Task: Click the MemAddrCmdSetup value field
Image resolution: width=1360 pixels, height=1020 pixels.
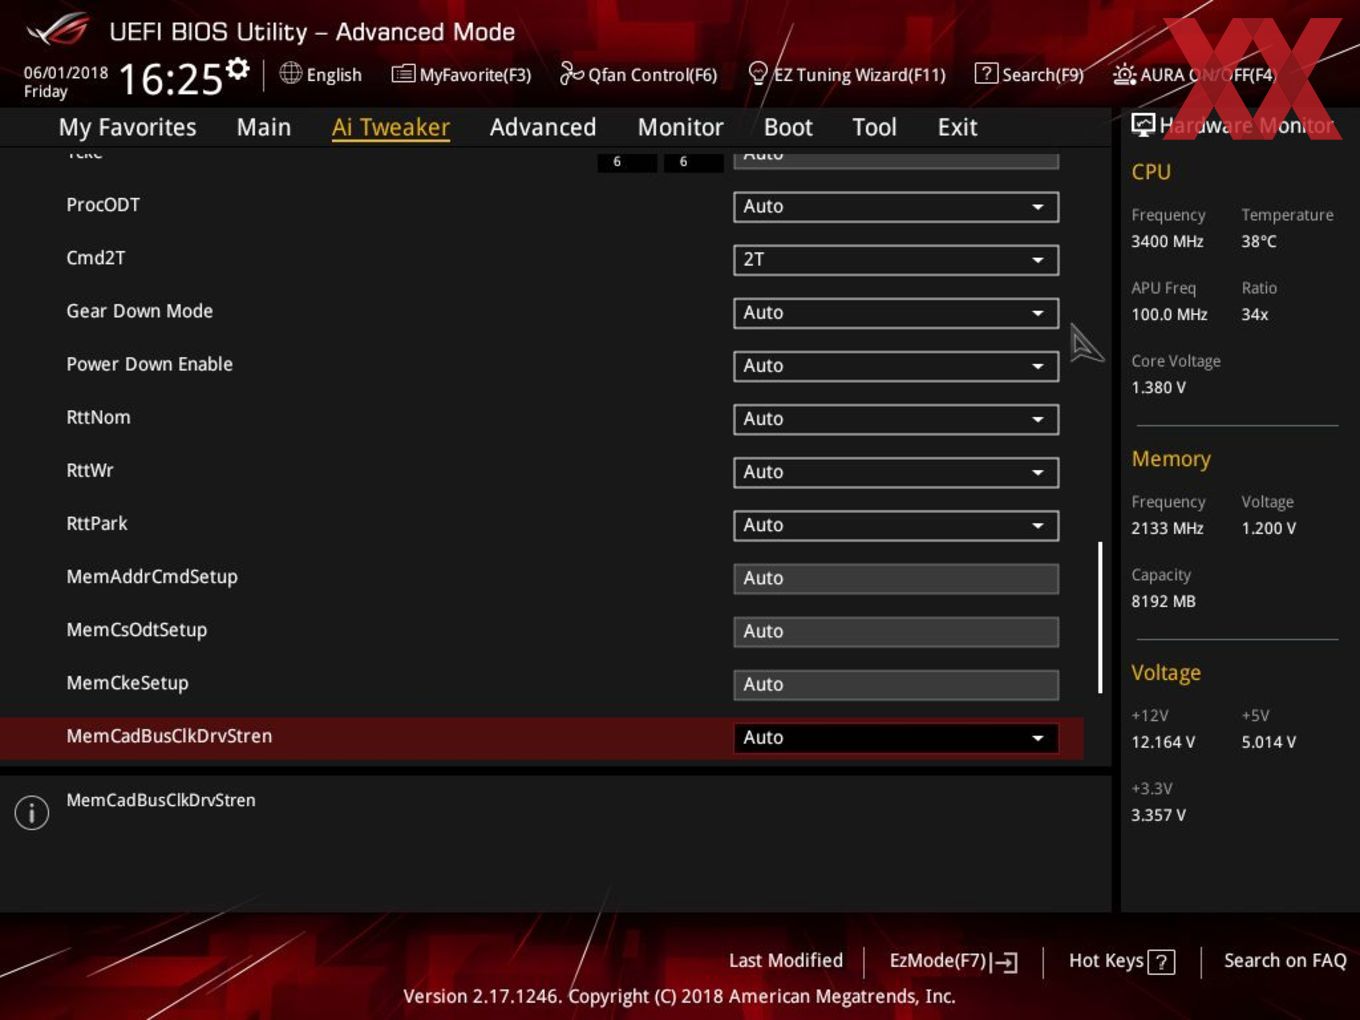Action: [x=896, y=578]
